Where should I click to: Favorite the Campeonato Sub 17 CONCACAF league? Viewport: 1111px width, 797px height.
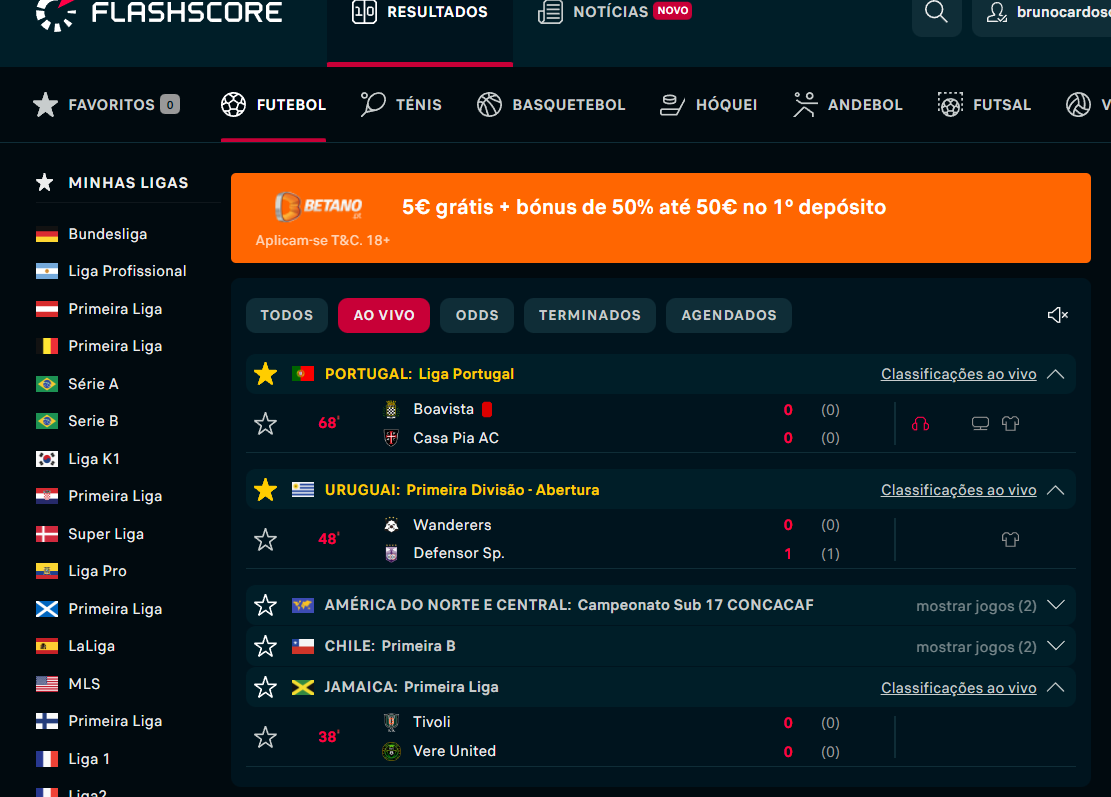(266, 605)
